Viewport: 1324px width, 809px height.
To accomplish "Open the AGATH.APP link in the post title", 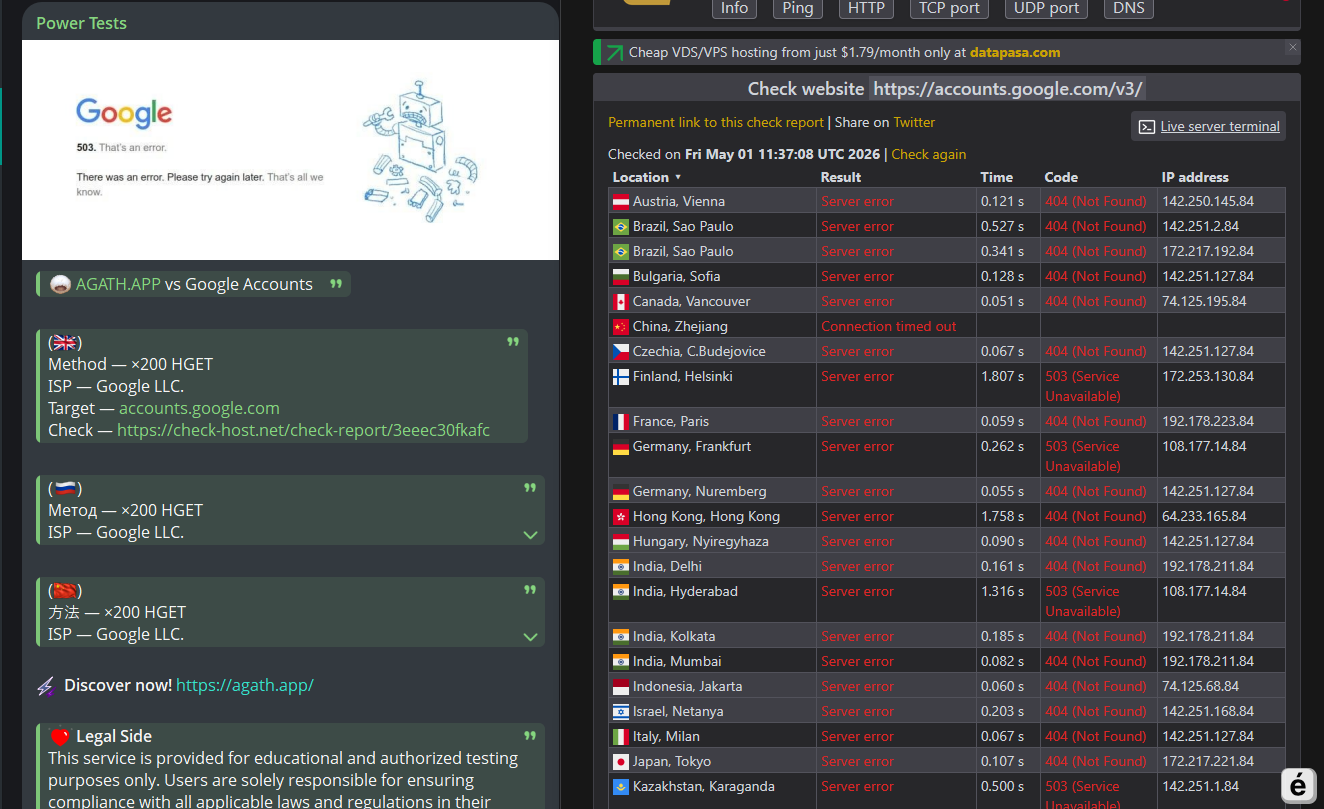I will click(x=118, y=284).
